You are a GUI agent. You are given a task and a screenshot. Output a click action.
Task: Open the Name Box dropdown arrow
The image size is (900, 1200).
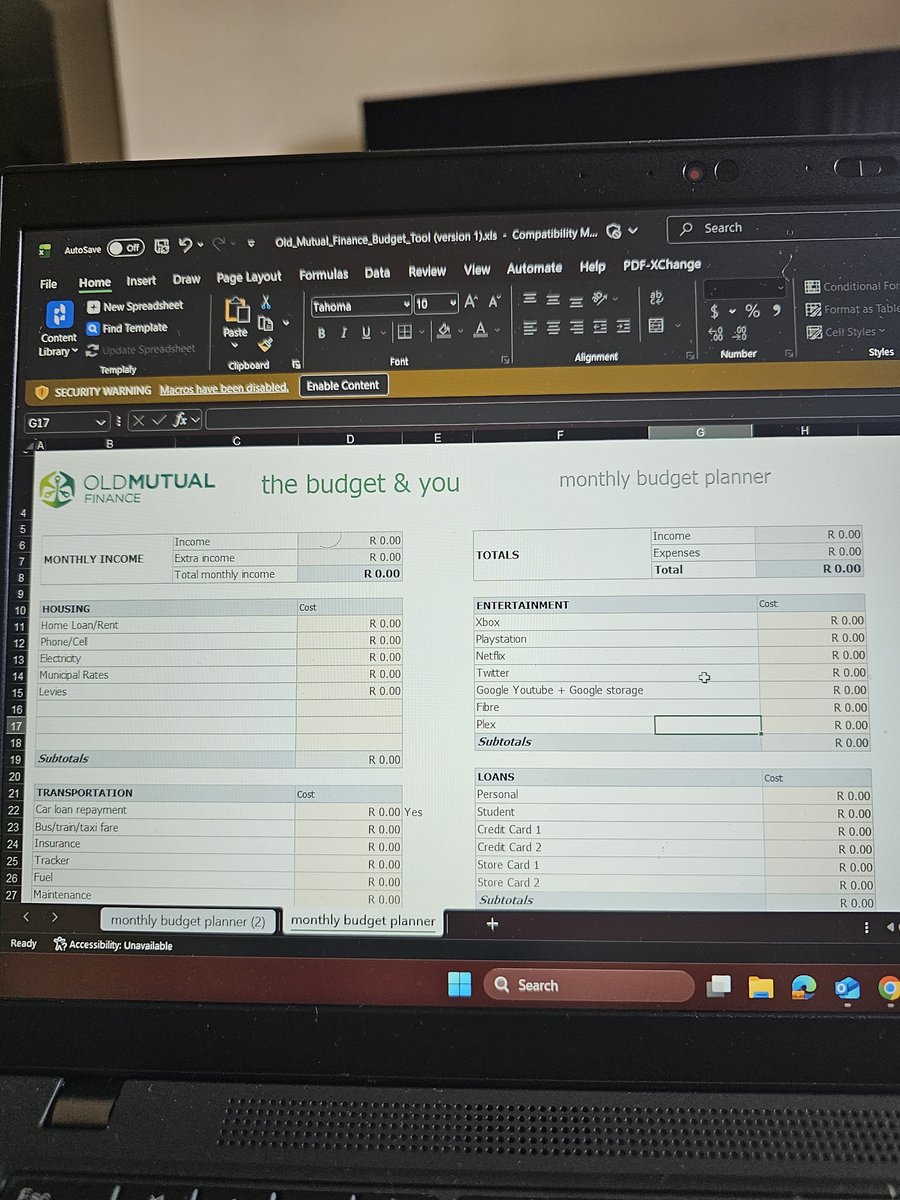(x=100, y=422)
